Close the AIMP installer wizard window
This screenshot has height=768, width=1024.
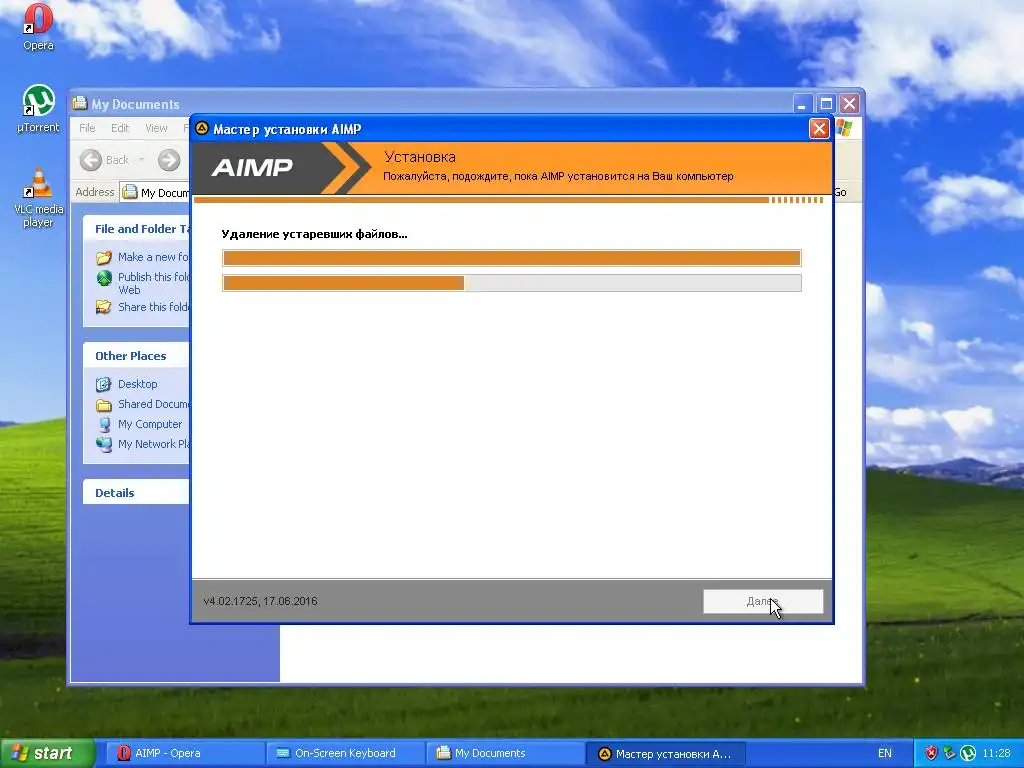coord(819,129)
